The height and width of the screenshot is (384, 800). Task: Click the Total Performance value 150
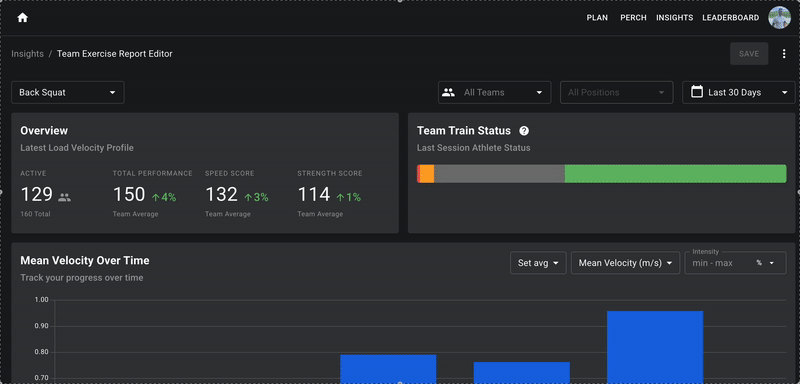click(129, 194)
